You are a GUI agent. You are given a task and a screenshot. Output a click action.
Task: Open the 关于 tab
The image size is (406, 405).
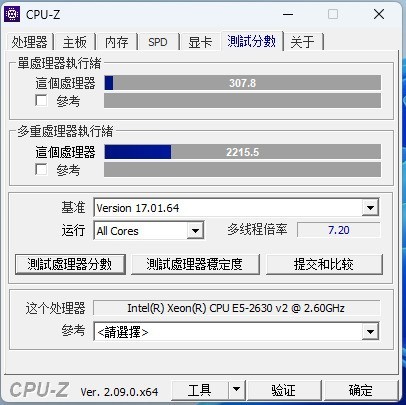pyautogui.click(x=302, y=42)
